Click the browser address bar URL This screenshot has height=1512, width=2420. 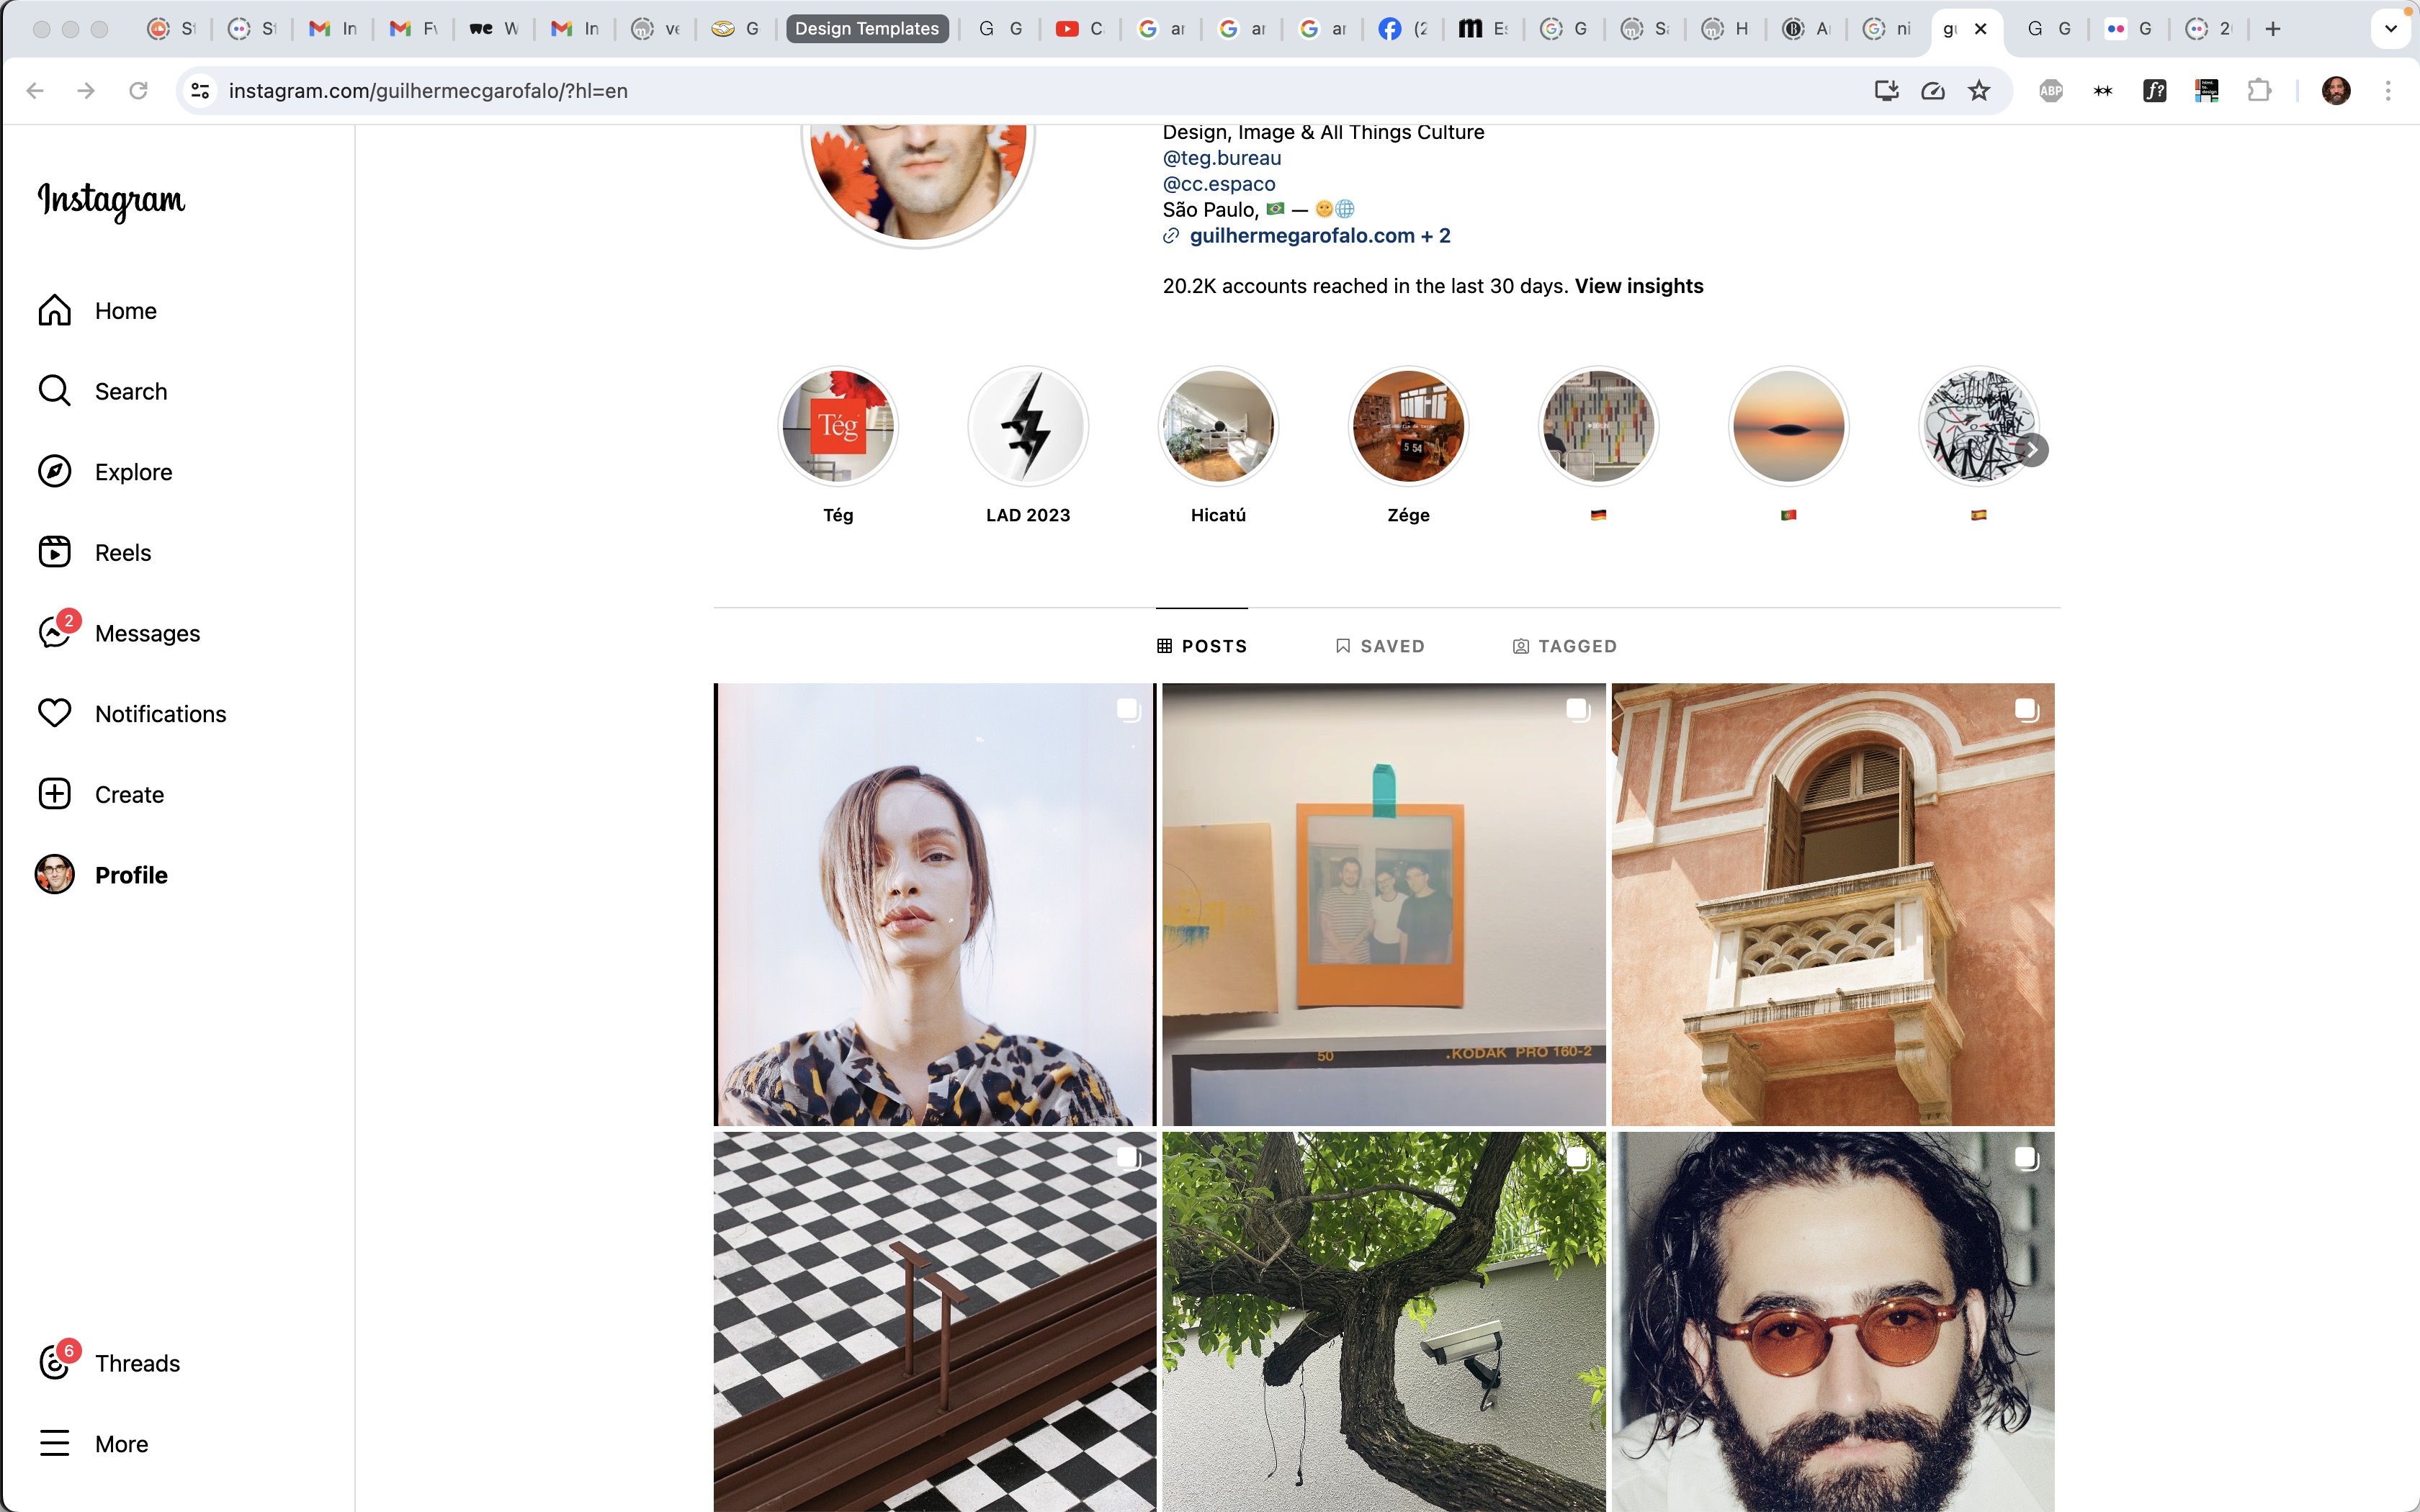click(428, 91)
